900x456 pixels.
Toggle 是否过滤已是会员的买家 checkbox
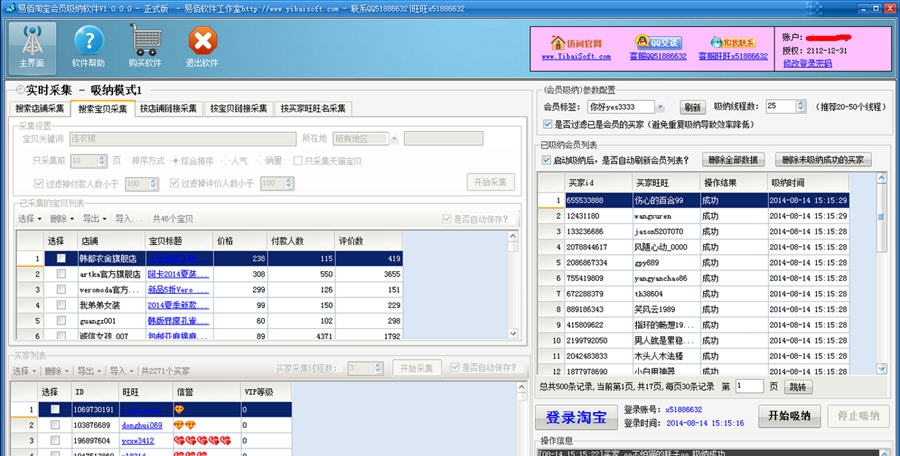click(546, 125)
